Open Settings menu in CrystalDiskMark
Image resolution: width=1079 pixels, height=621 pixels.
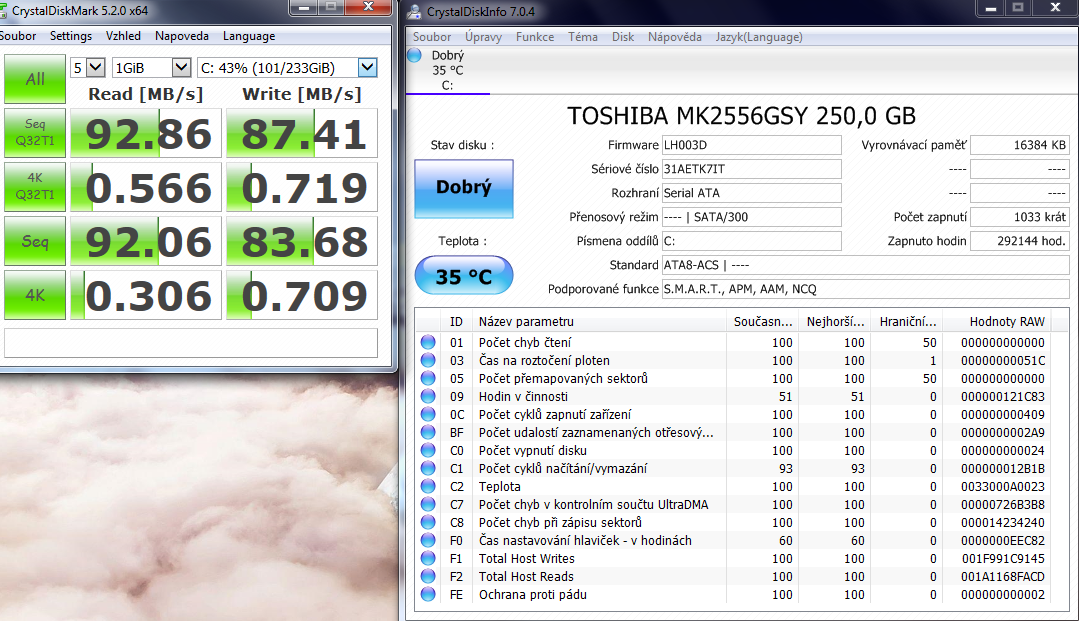coord(71,36)
